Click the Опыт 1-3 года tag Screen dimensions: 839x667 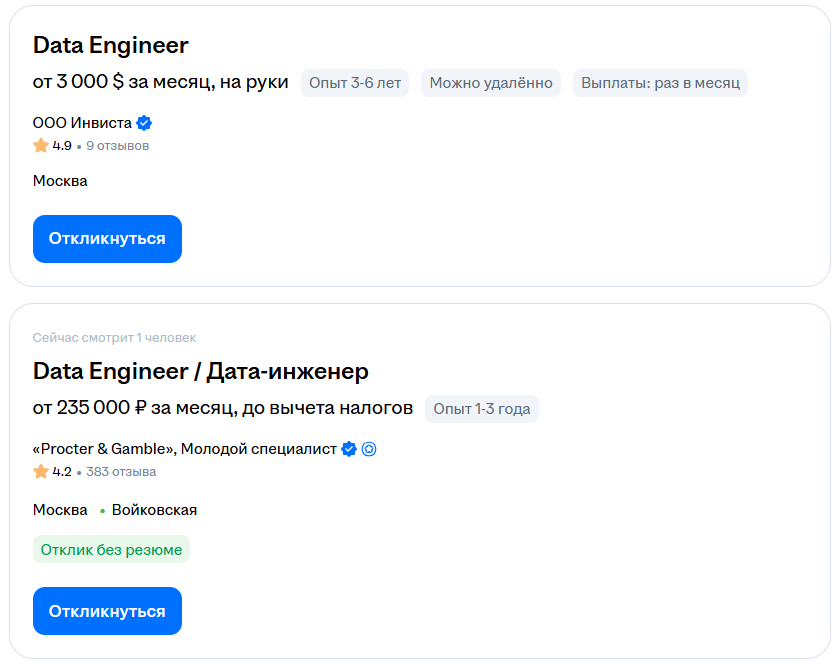click(x=482, y=408)
